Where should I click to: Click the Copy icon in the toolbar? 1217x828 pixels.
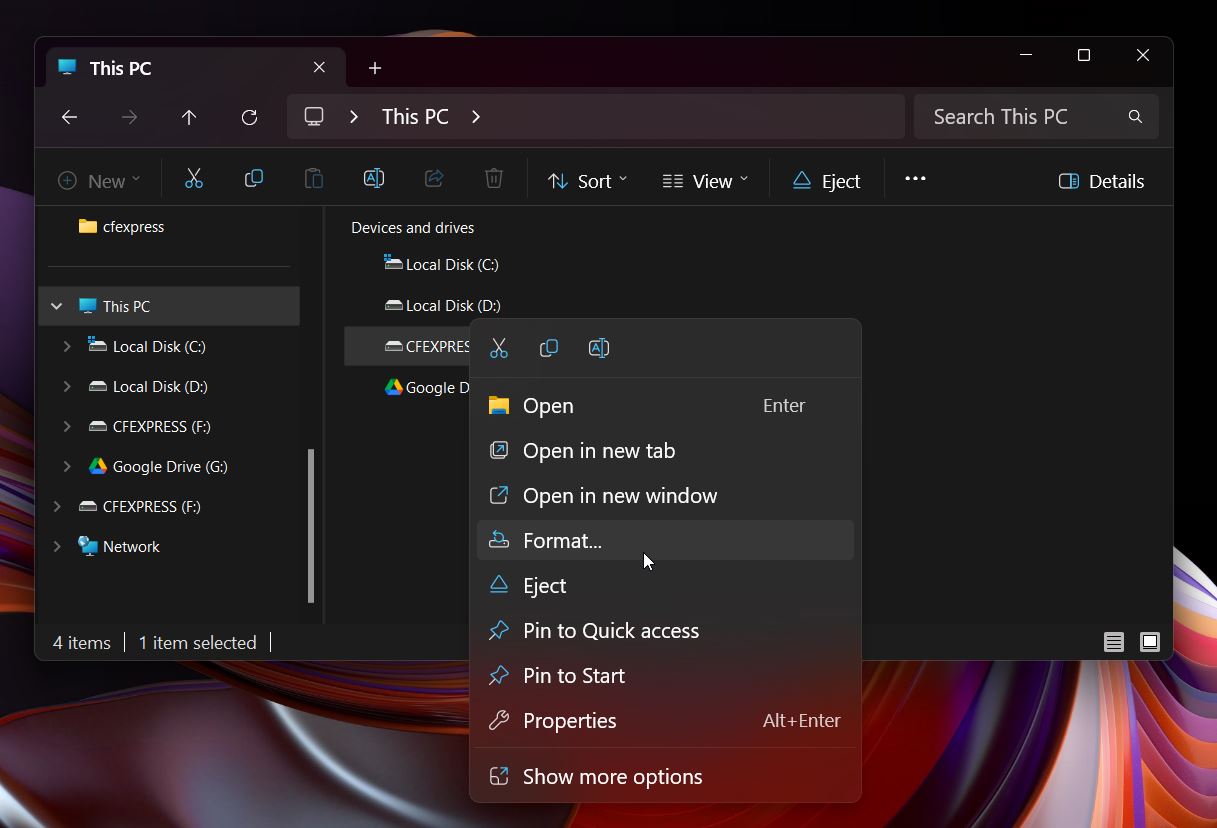click(x=254, y=180)
